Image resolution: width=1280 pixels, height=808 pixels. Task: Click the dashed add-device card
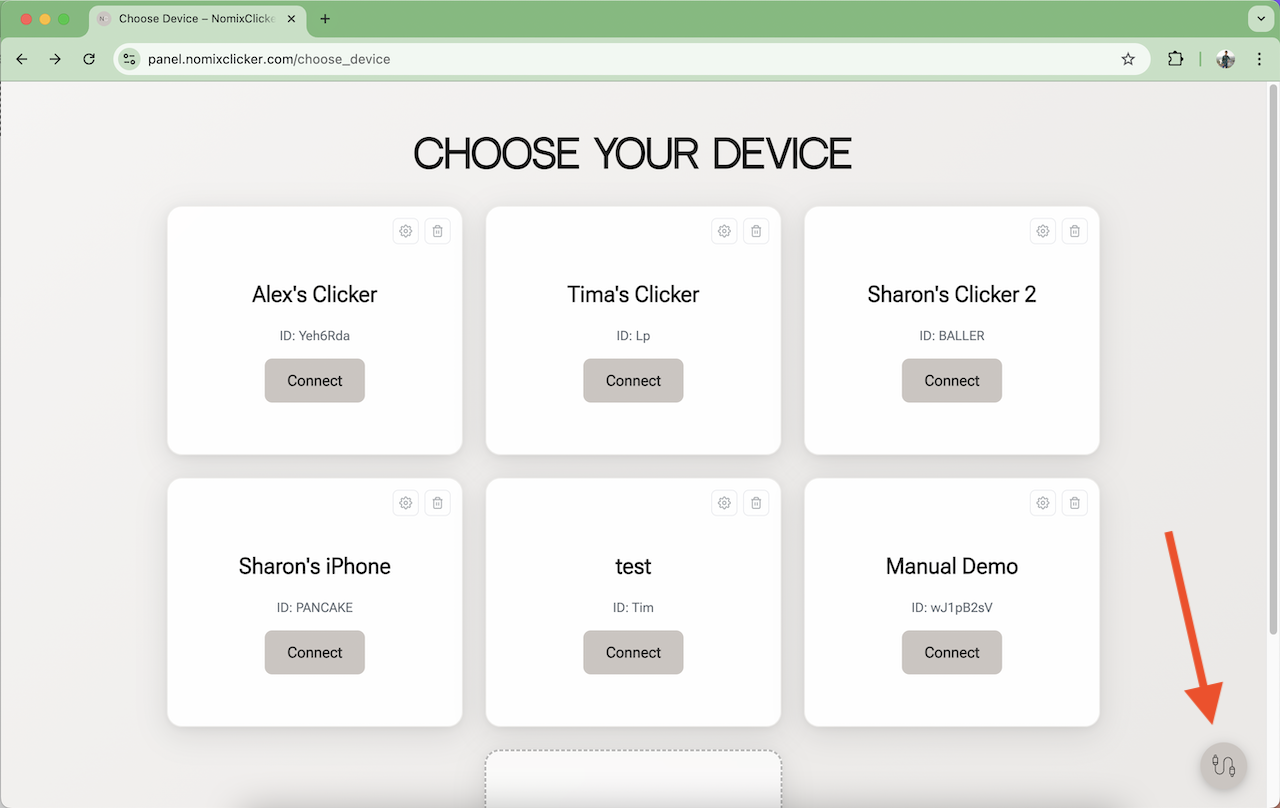pos(633,778)
